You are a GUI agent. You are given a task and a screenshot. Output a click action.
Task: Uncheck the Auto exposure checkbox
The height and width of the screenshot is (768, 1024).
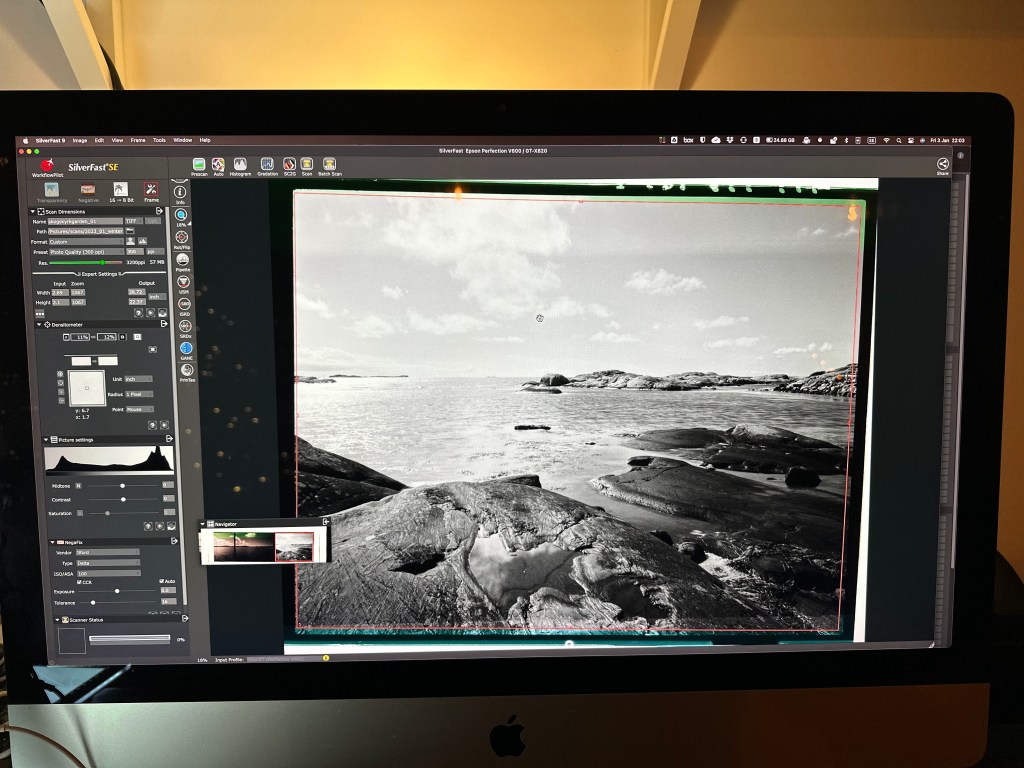pyautogui.click(x=161, y=581)
